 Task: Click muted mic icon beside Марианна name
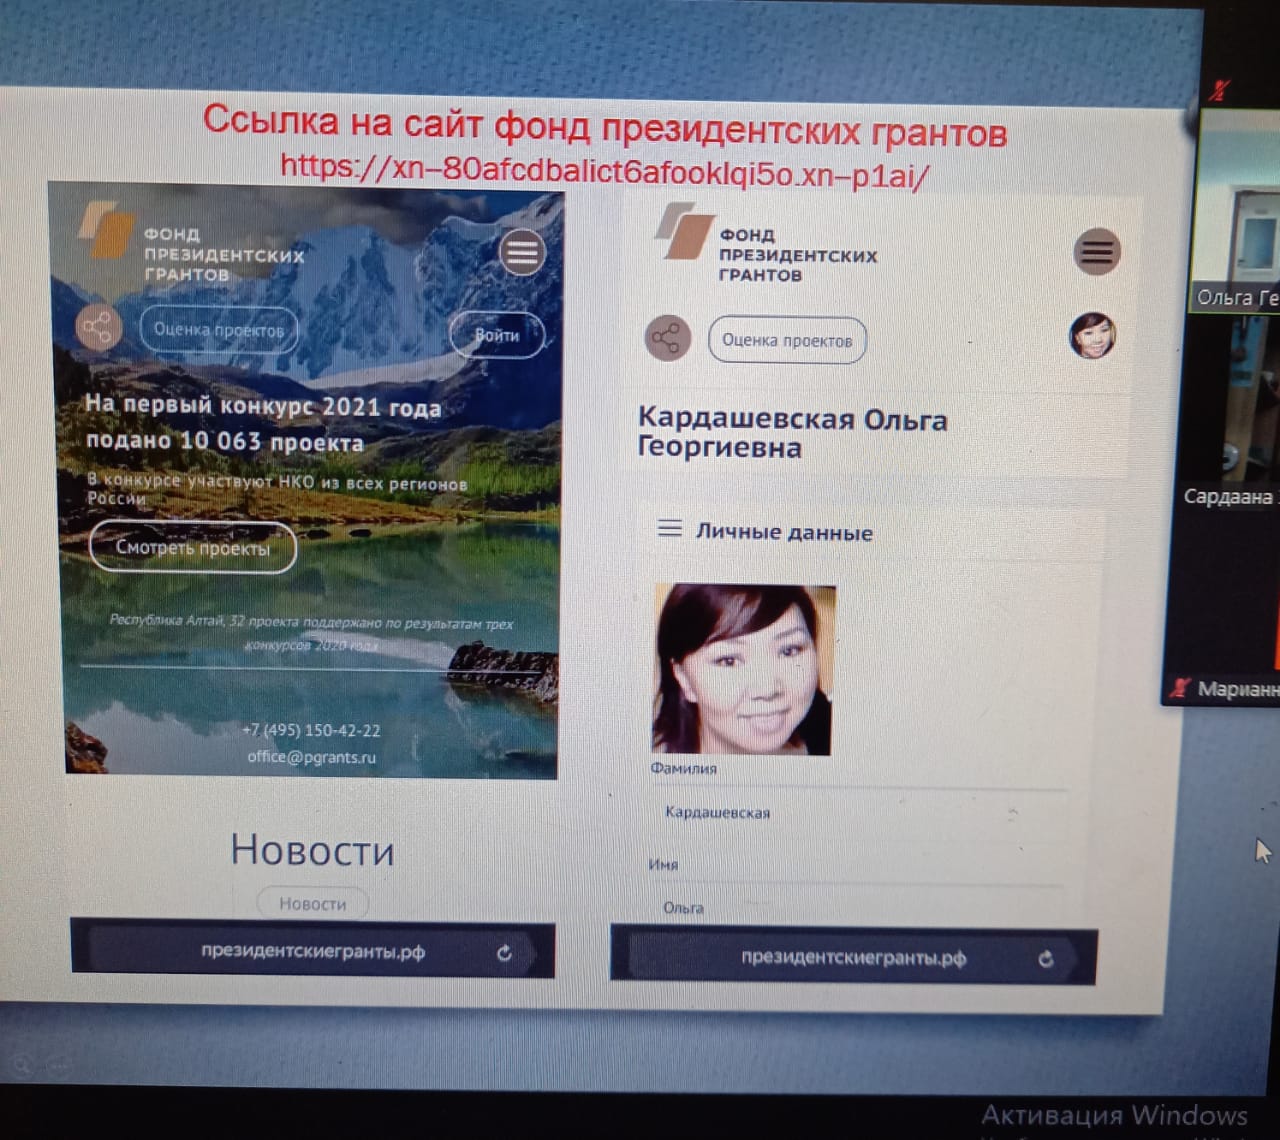[1181, 688]
